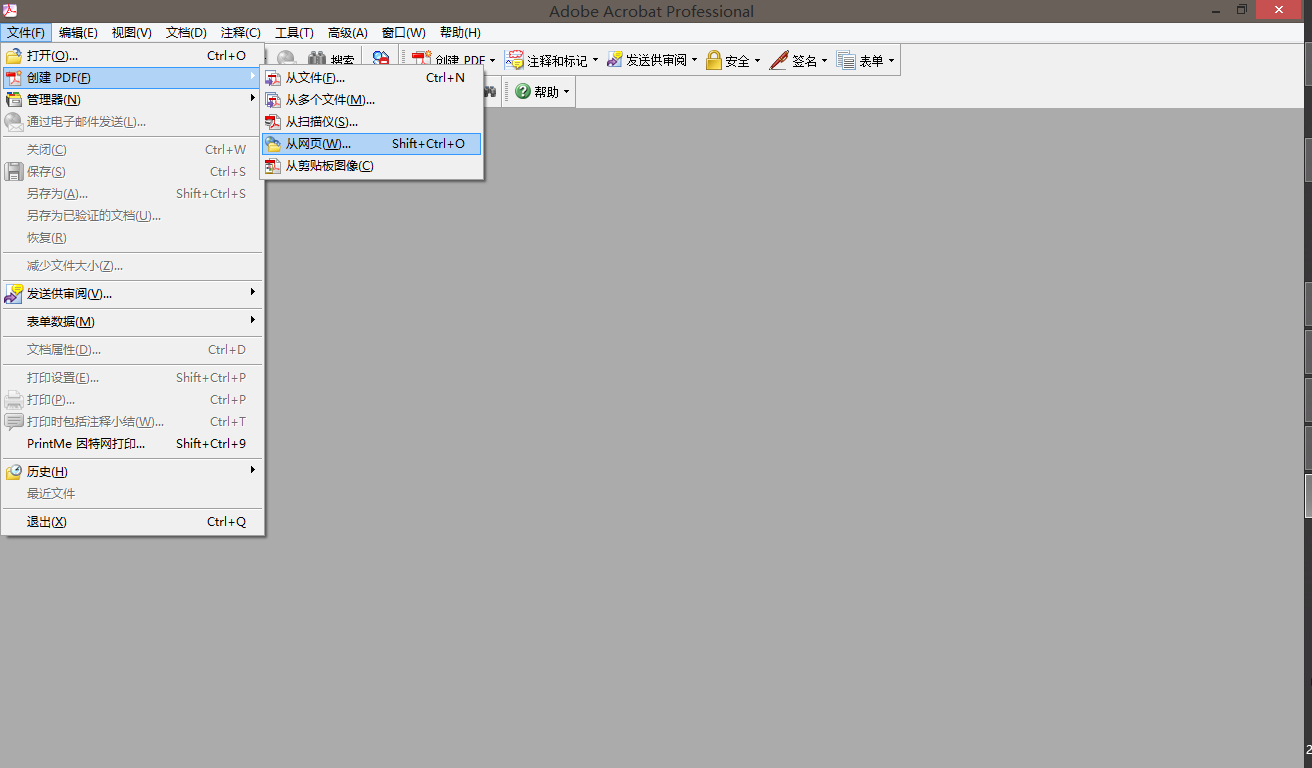
Task: Expand 发送供审阅(V)... submenu in File menu
Action: pos(132,294)
